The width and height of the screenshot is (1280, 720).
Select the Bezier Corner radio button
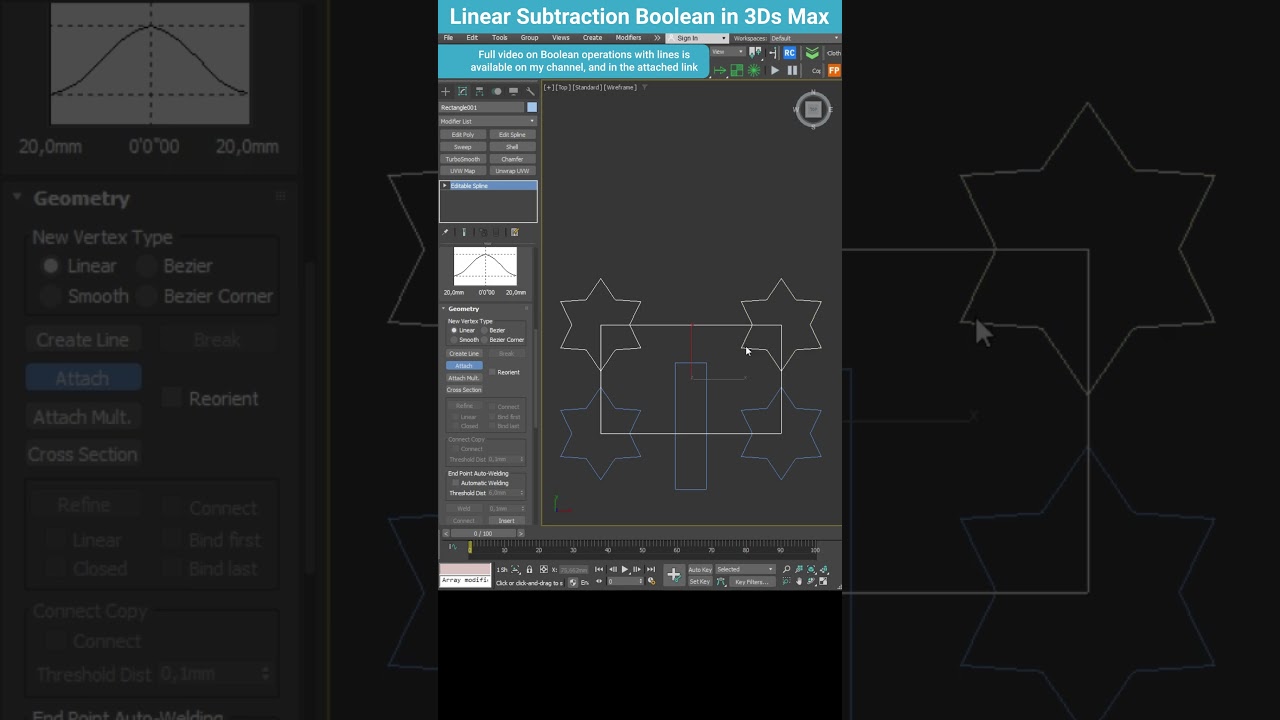[x=484, y=340]
